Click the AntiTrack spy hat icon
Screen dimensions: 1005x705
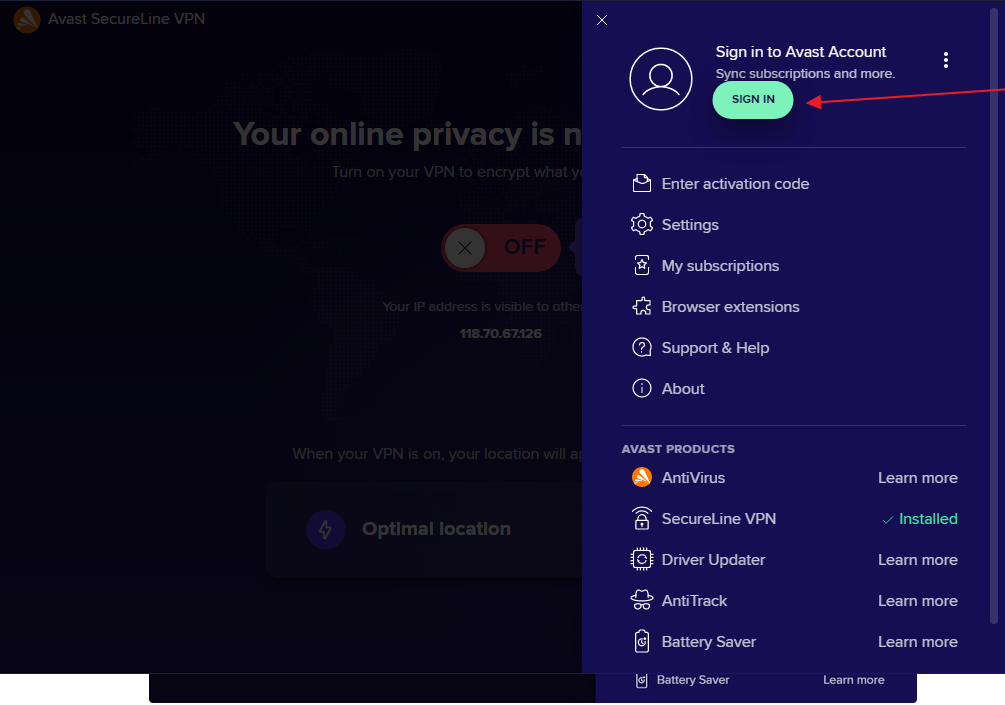642,601
